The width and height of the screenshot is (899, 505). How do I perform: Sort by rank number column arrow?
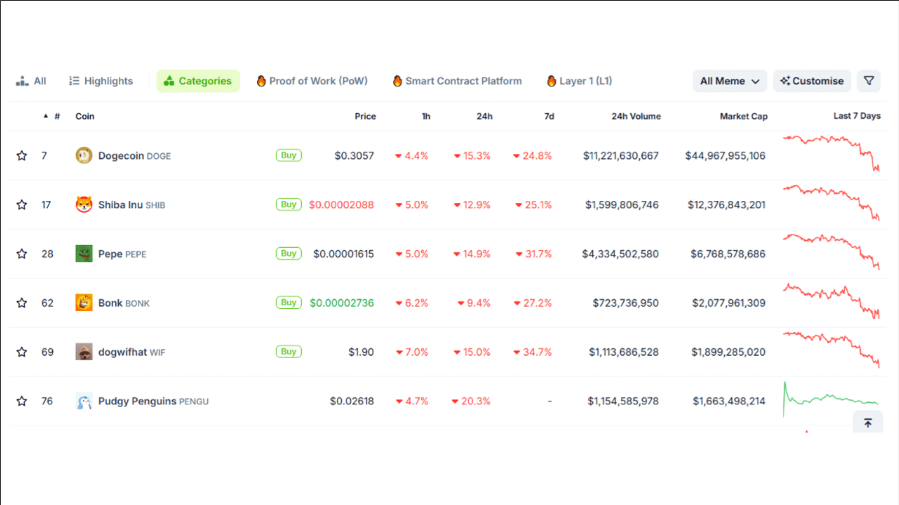point(46,116)
